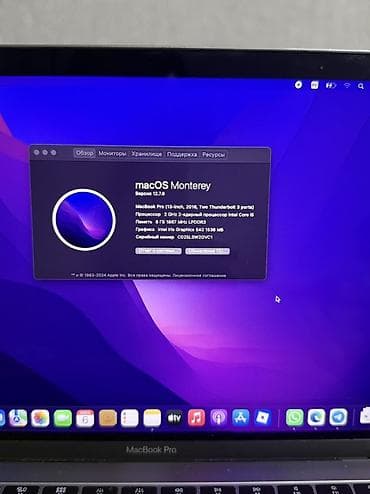Click the serial number line

tap(174, 237)
